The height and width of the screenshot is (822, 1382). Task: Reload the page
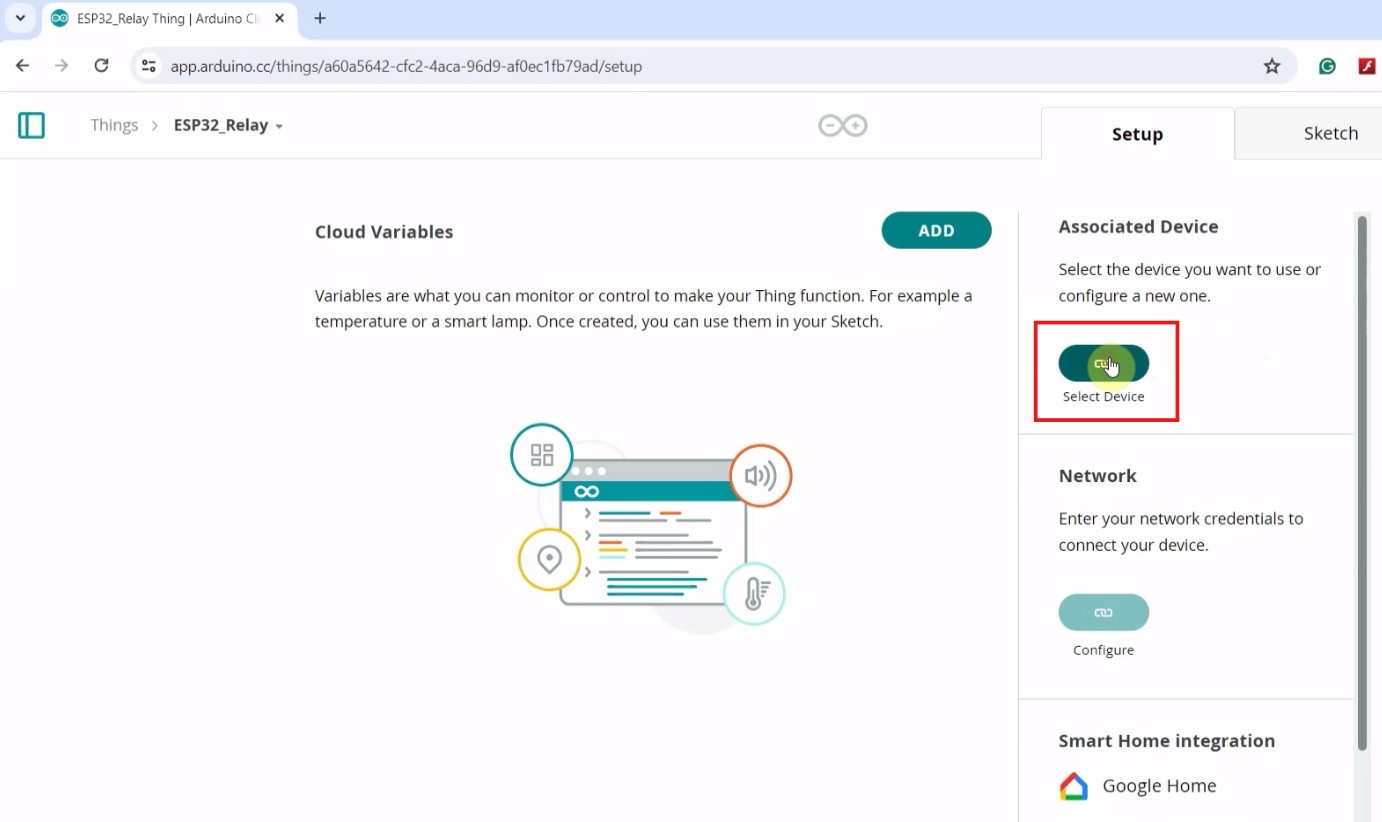click(101, 66)
